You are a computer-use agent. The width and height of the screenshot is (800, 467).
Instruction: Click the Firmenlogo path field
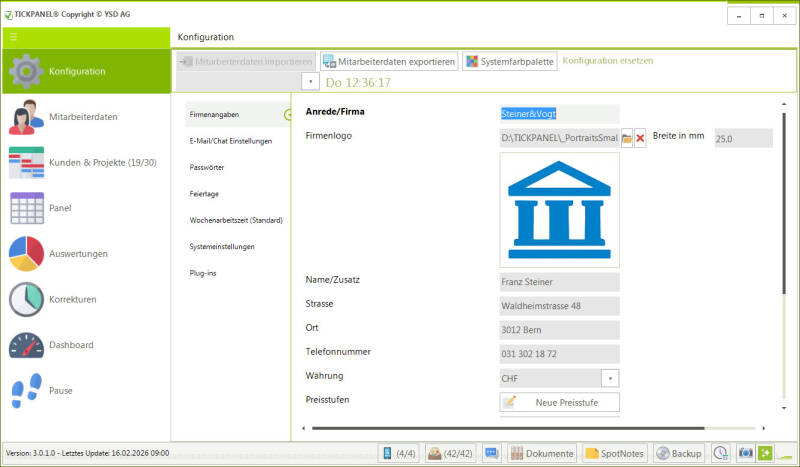click(x=559, y=138)
